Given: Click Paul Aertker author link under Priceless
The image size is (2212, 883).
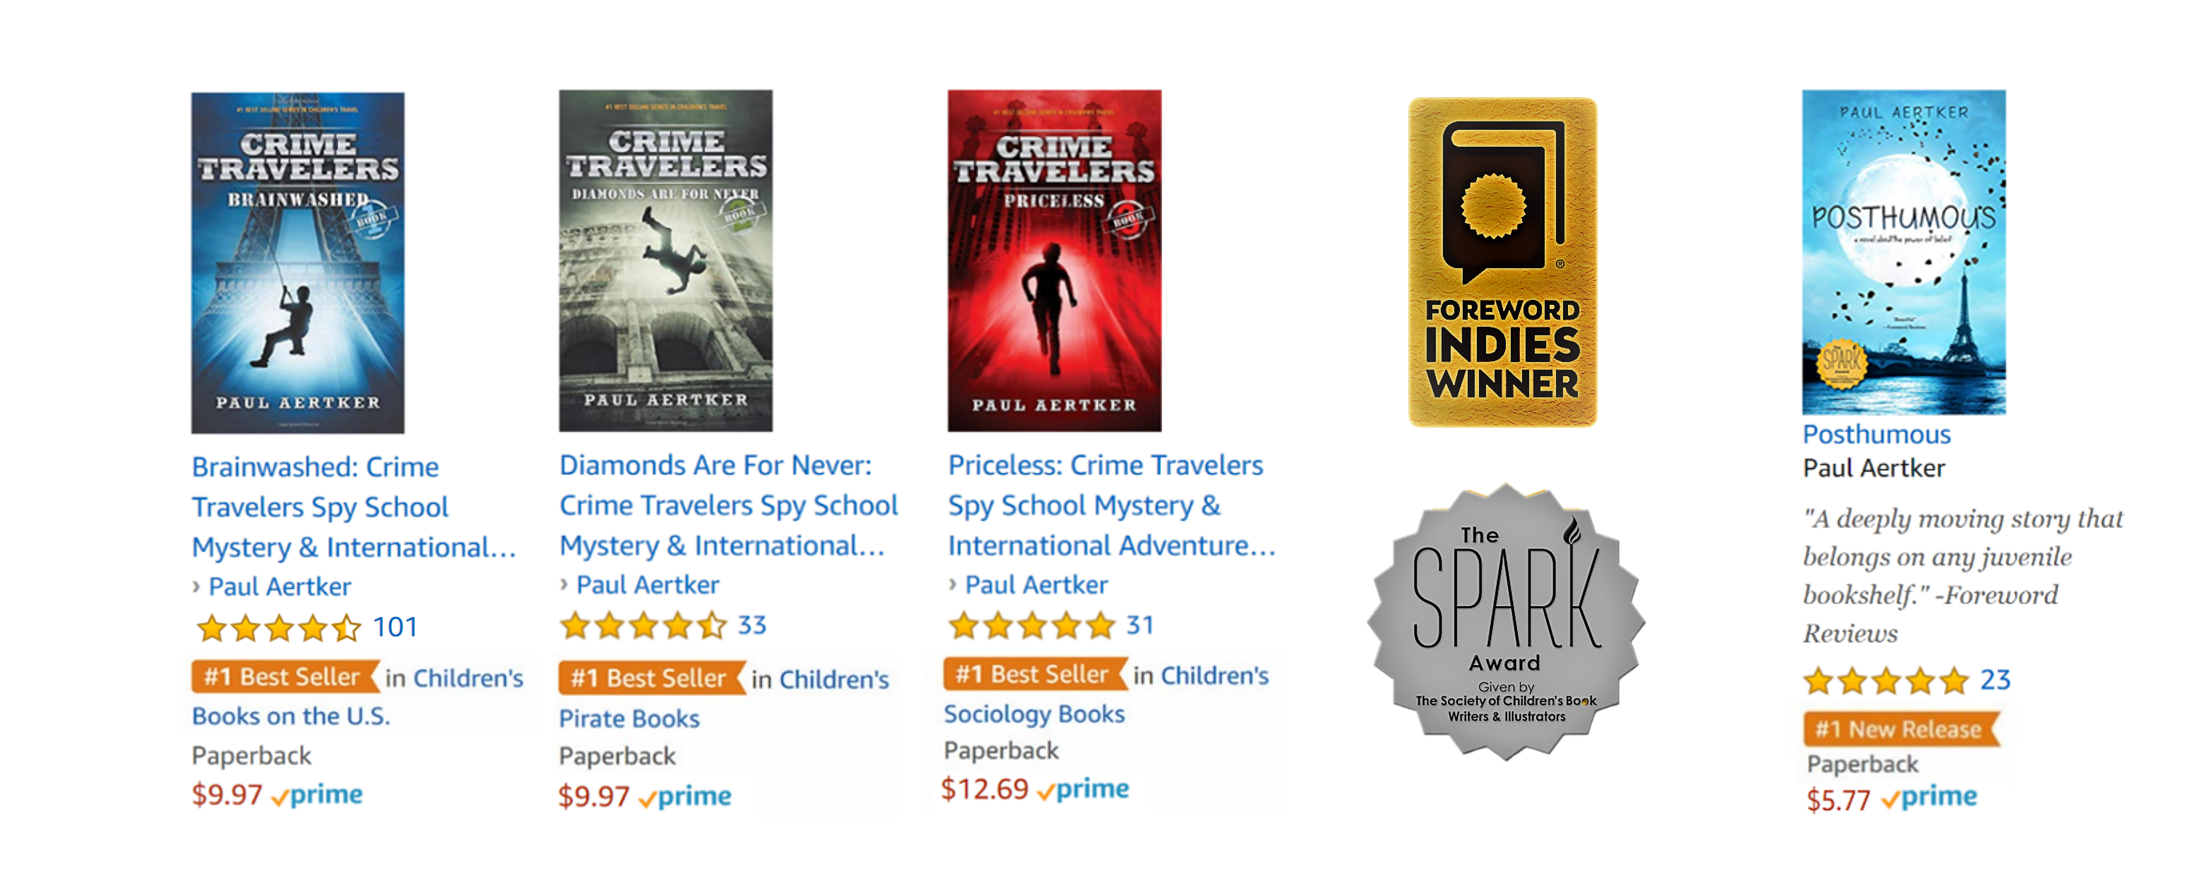Looking at the screenshot, I should pyautogui.click(x=1036, y=585).
